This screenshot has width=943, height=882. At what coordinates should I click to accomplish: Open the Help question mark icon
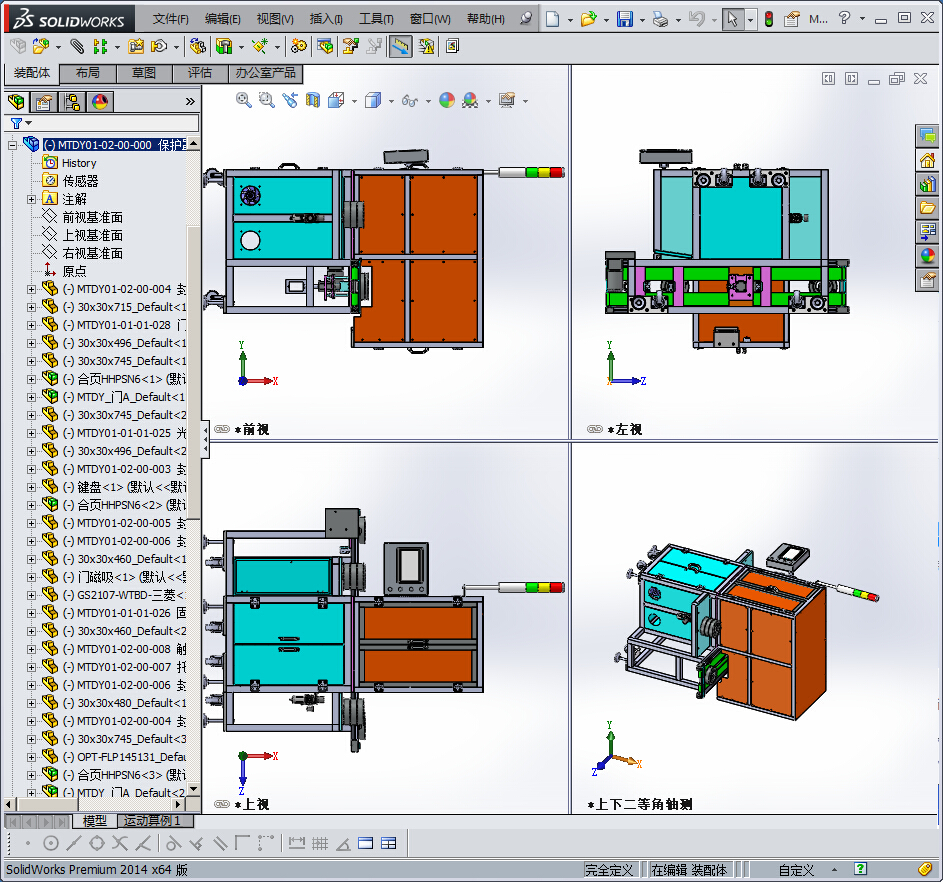[x=844, y=19]
